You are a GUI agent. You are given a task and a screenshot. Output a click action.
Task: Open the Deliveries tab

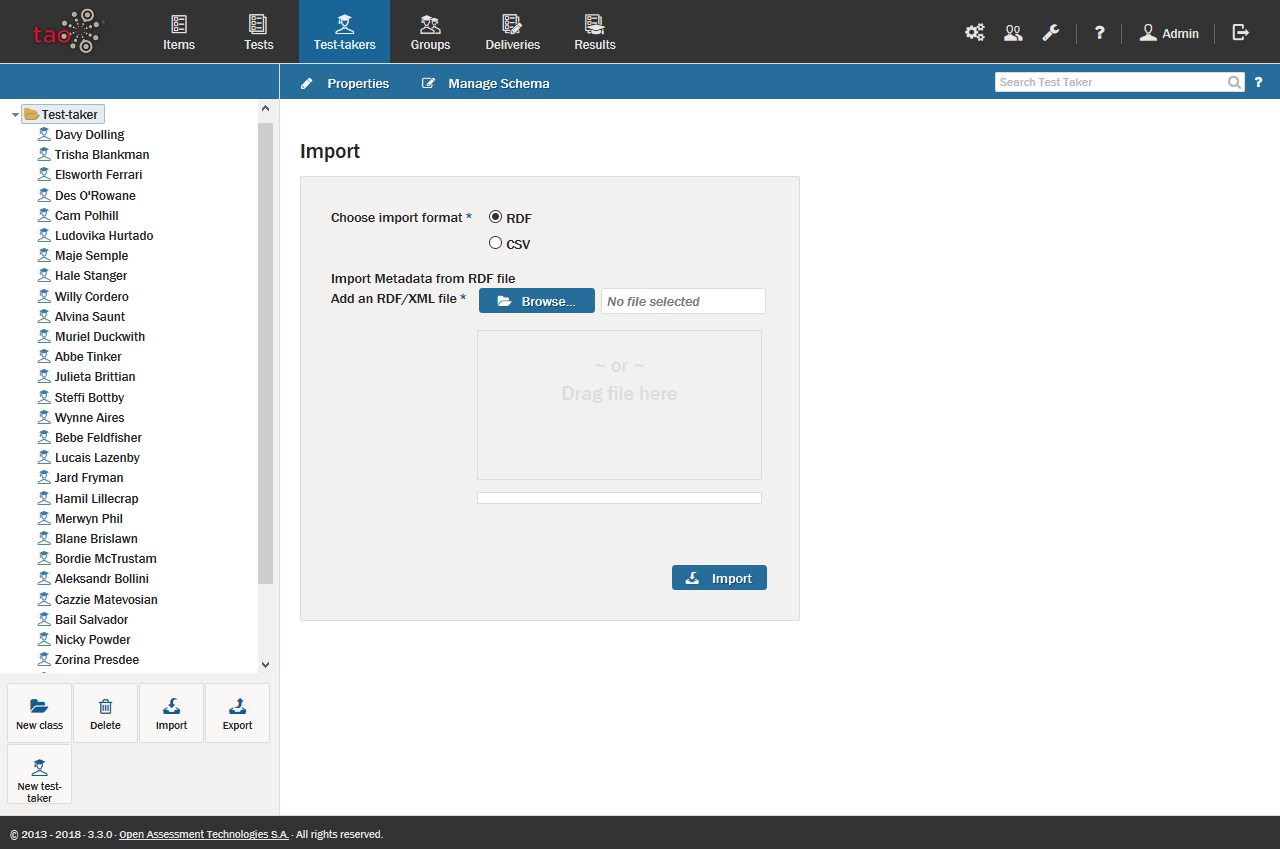click(512, 32)
